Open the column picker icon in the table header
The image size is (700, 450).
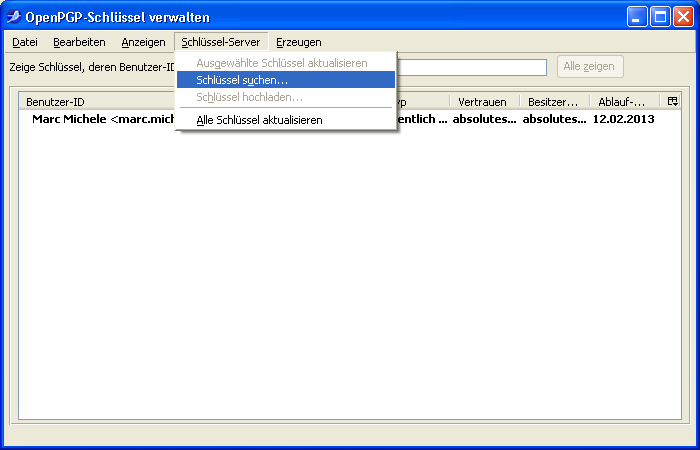(672, 101)
